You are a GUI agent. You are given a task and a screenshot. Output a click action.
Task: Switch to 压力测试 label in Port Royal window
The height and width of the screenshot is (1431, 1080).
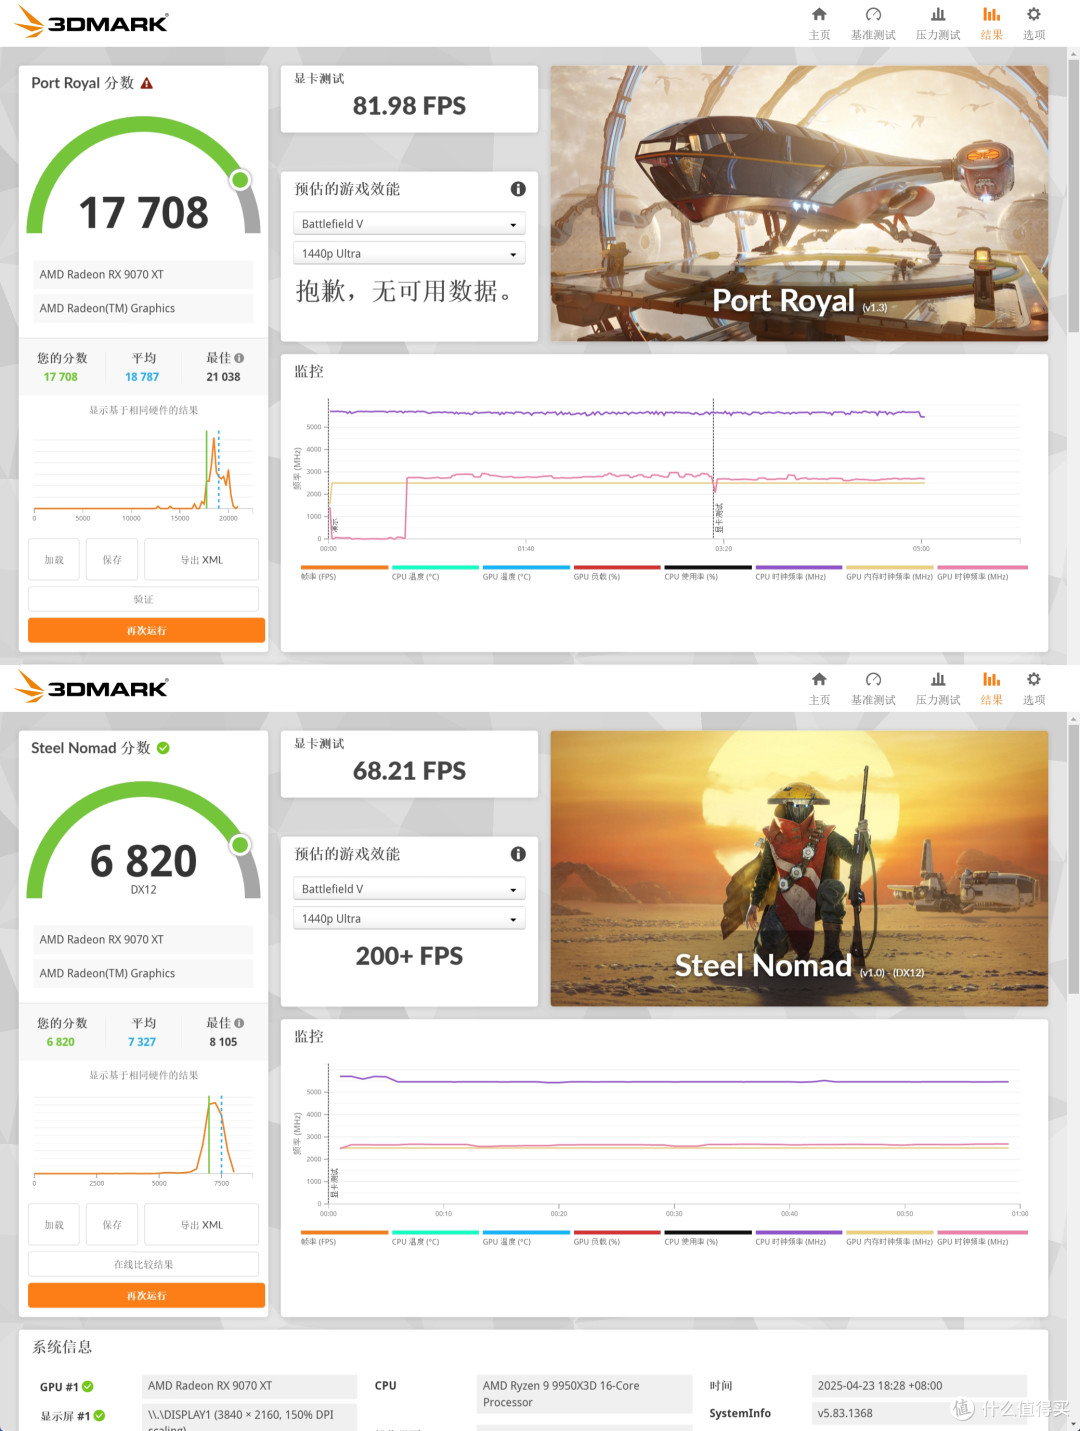[938, 35]
